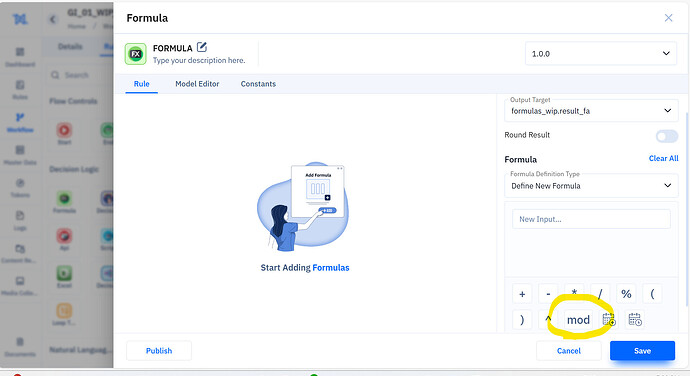Open the 1.0.0 version dropdown

[x=601, y=53]
